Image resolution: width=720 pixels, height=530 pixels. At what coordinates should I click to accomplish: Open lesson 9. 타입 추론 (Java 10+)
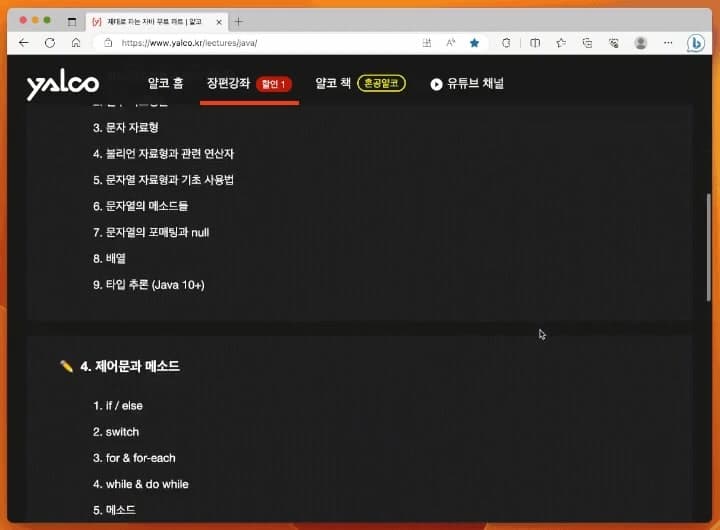[149, 285]
